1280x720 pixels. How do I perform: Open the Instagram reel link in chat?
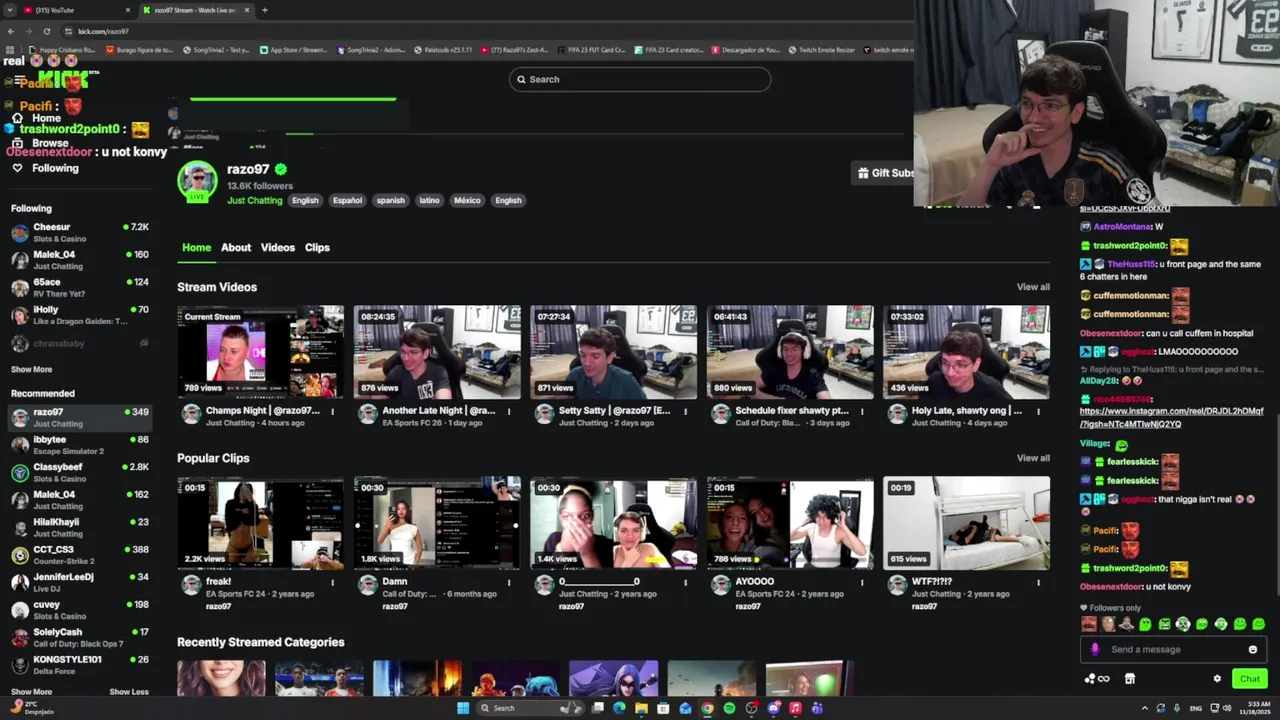click(1171, 417)
